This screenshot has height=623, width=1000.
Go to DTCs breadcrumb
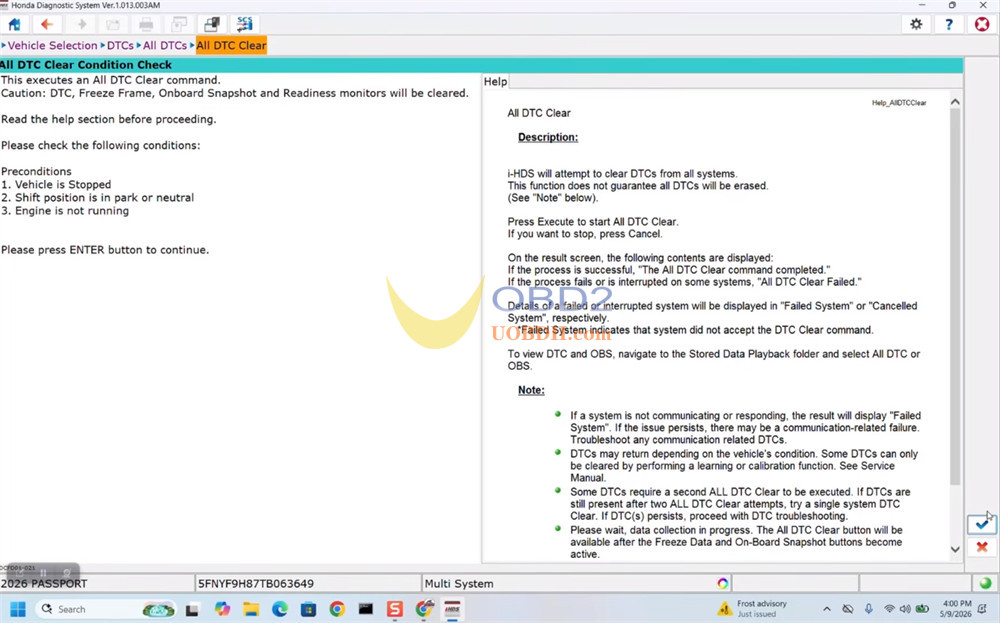pyautogui.click(x=121, y=45)
